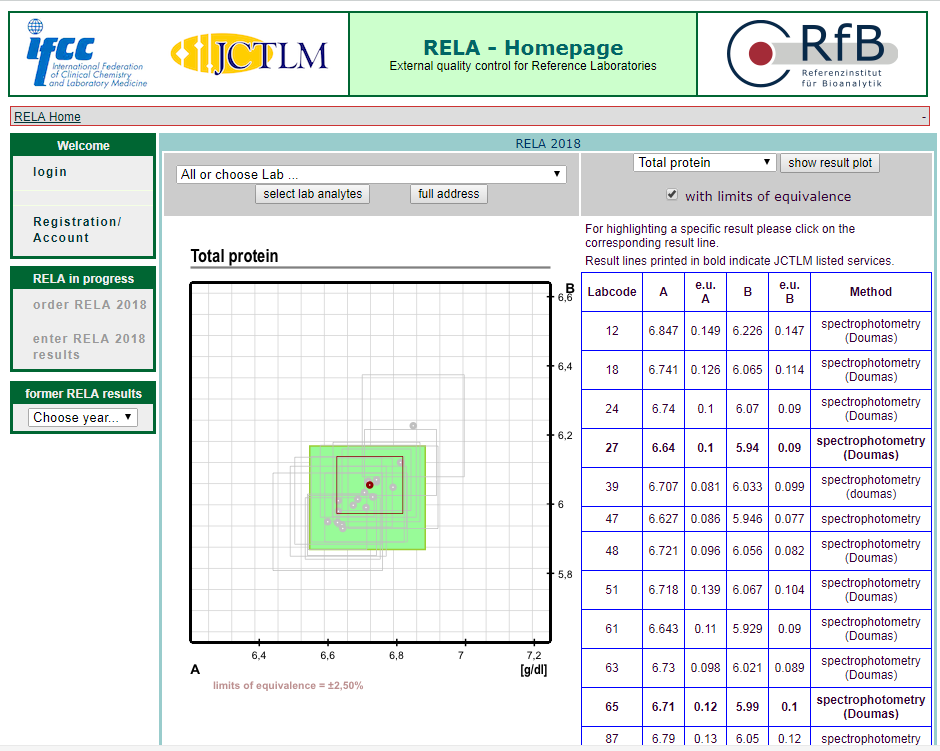Open the login menu item
The image size is (940, 751).
[x=50, y=172]
